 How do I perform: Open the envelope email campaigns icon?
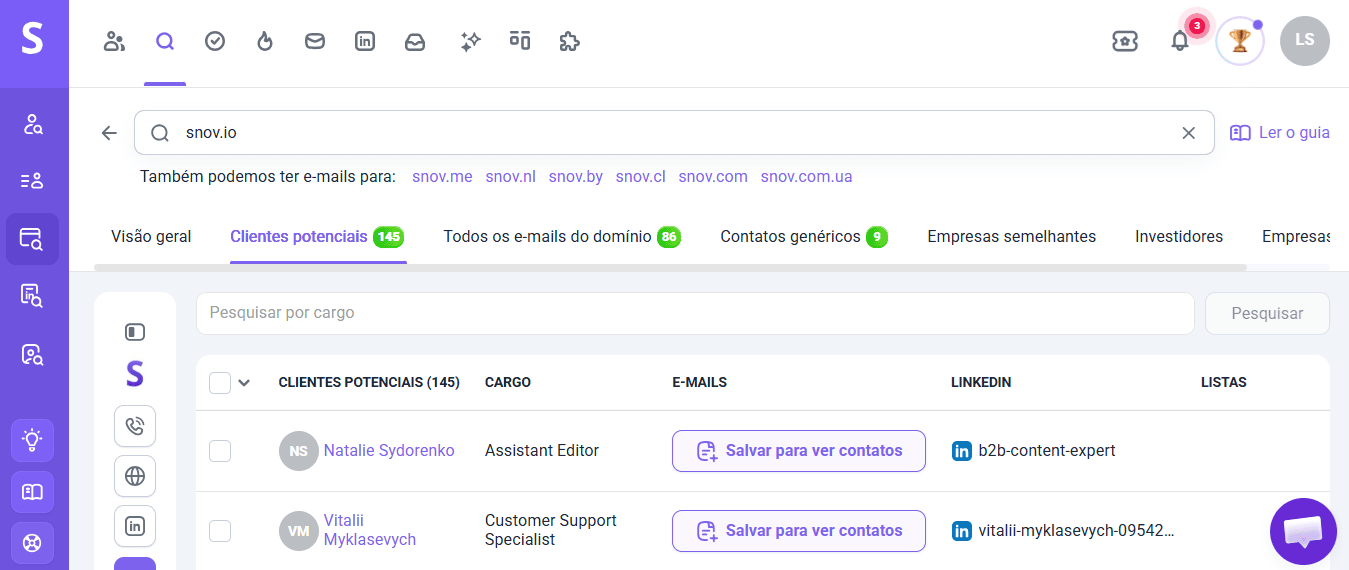click(x=315, y=41)
